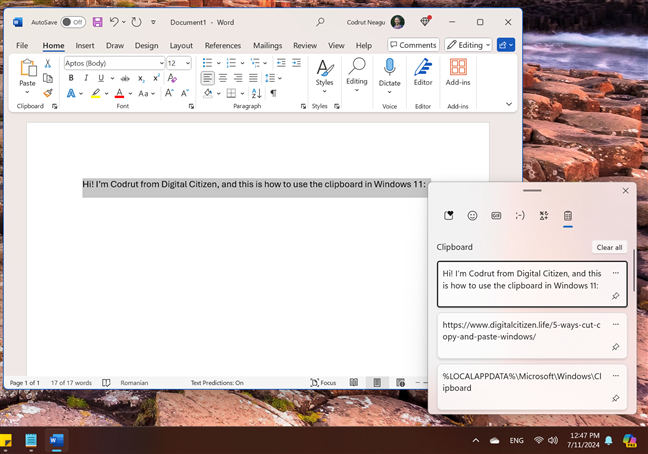Increase font size with grow font icon
The width and height of the screenshot is (648, 454).
(x=169, y=93)
